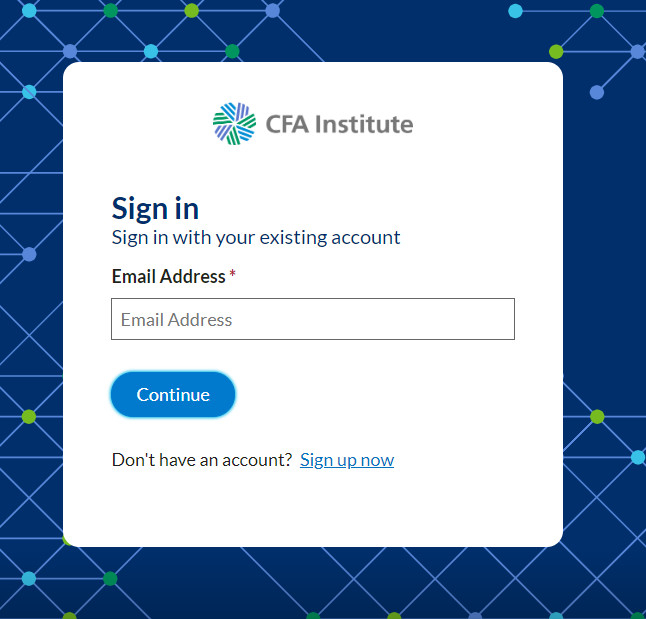The width and height of the screenshot is (646, 619).
Task: Click the bold "Email Address" field label
Action: 169,276
